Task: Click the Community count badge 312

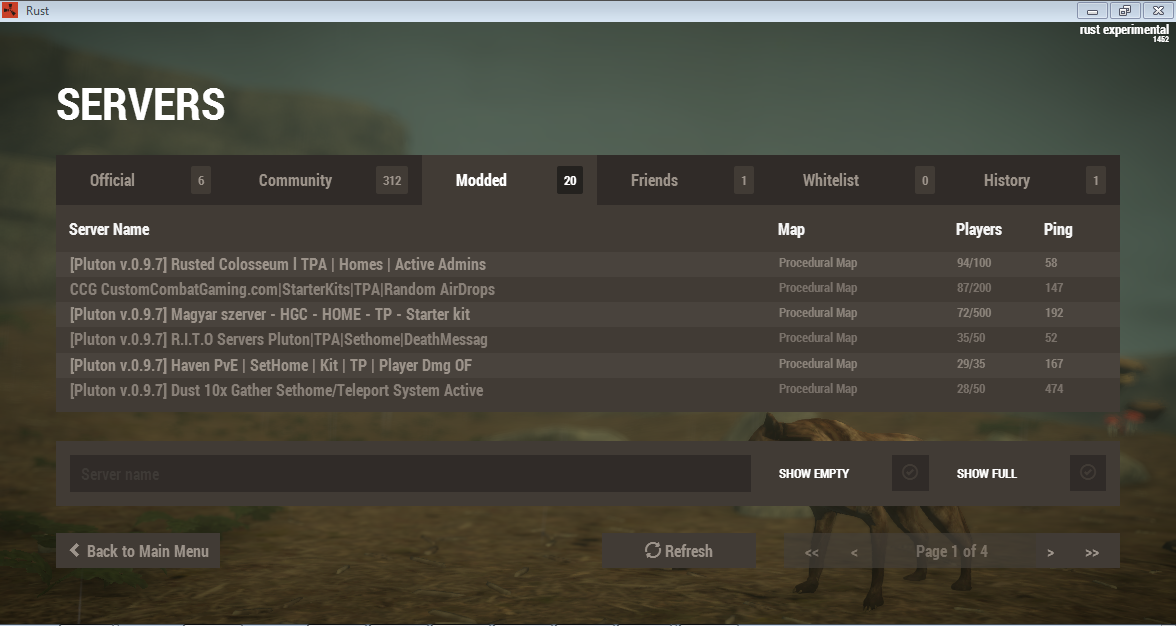Action: coord(392,180)
